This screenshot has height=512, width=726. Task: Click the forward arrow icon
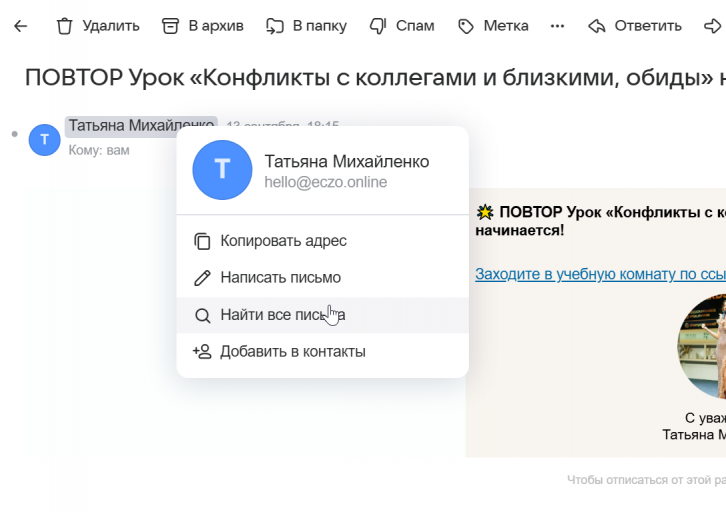(713, 26)
